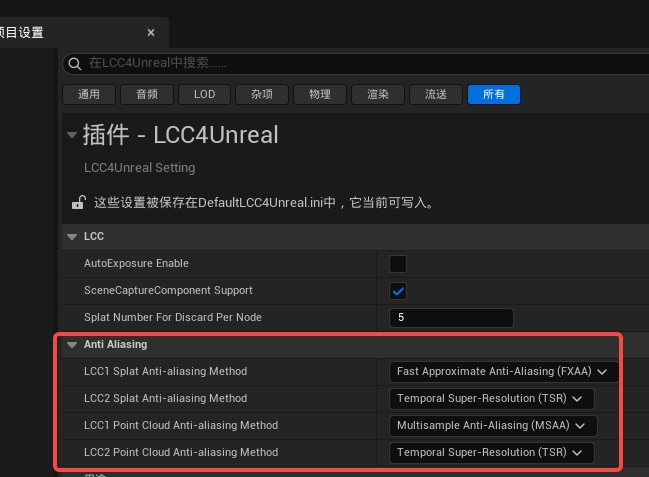This screenshot has height=477, width=649.
Task: Open LCC1 Splat Anti-aliasing Method dropdown
Action: [x=504, y=371]
